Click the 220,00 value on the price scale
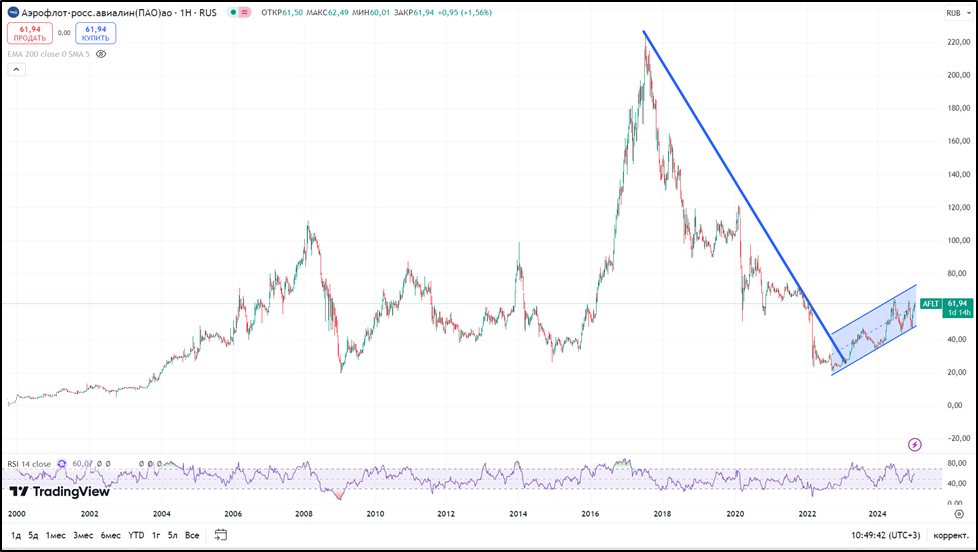 [959, 42]
